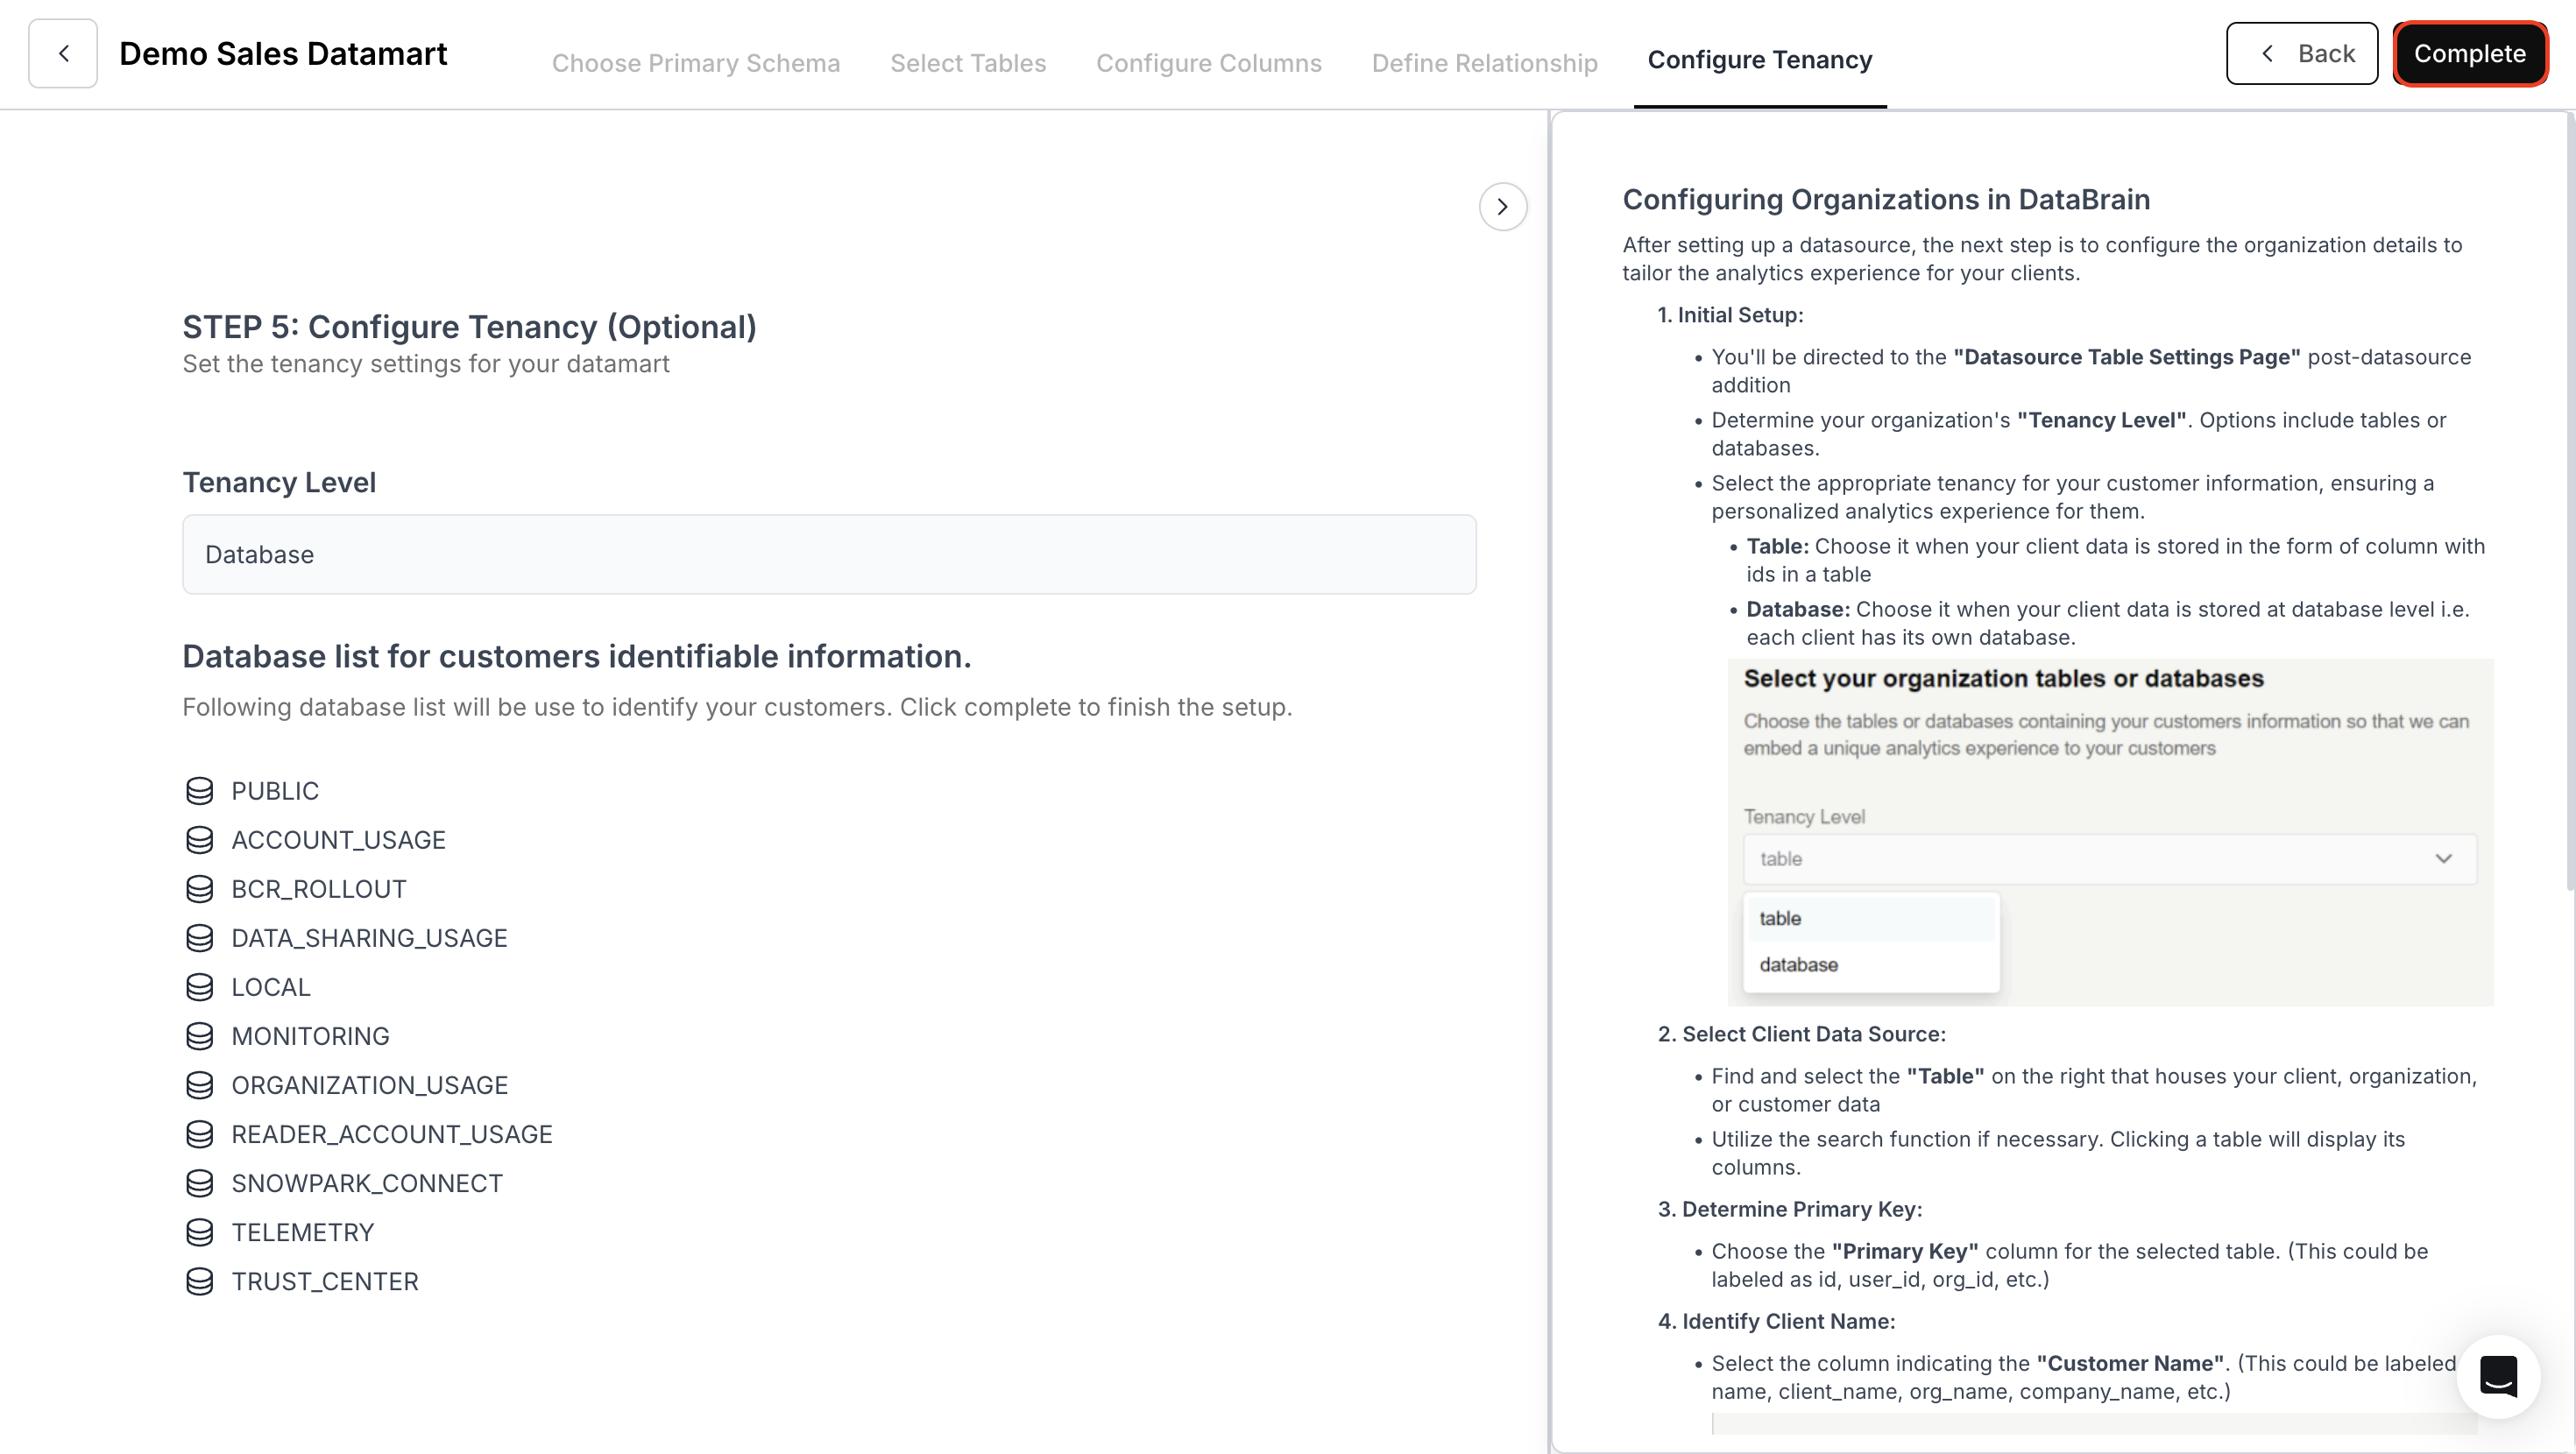
Task: Open the Tenancy Level dropdown showing Database
Action: 828,554
